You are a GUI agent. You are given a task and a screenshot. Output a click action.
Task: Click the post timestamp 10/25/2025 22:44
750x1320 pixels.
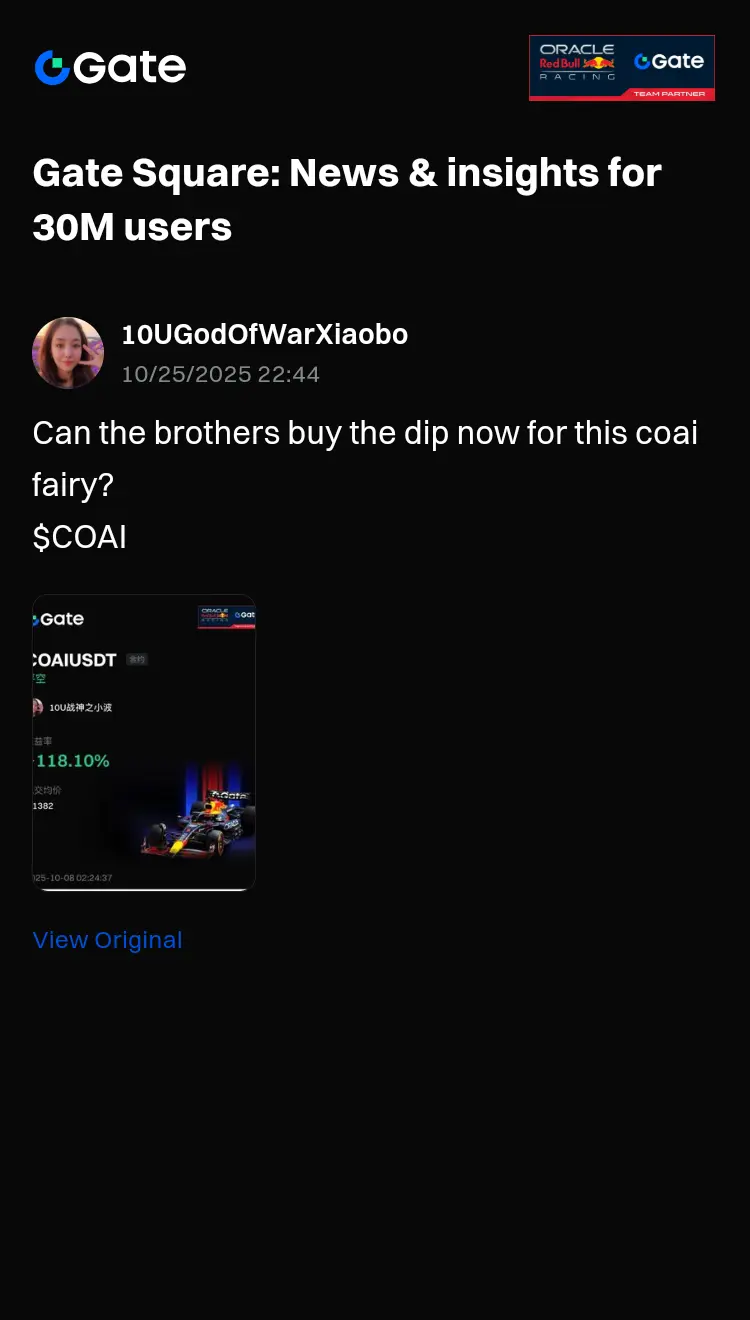(221, 375)
